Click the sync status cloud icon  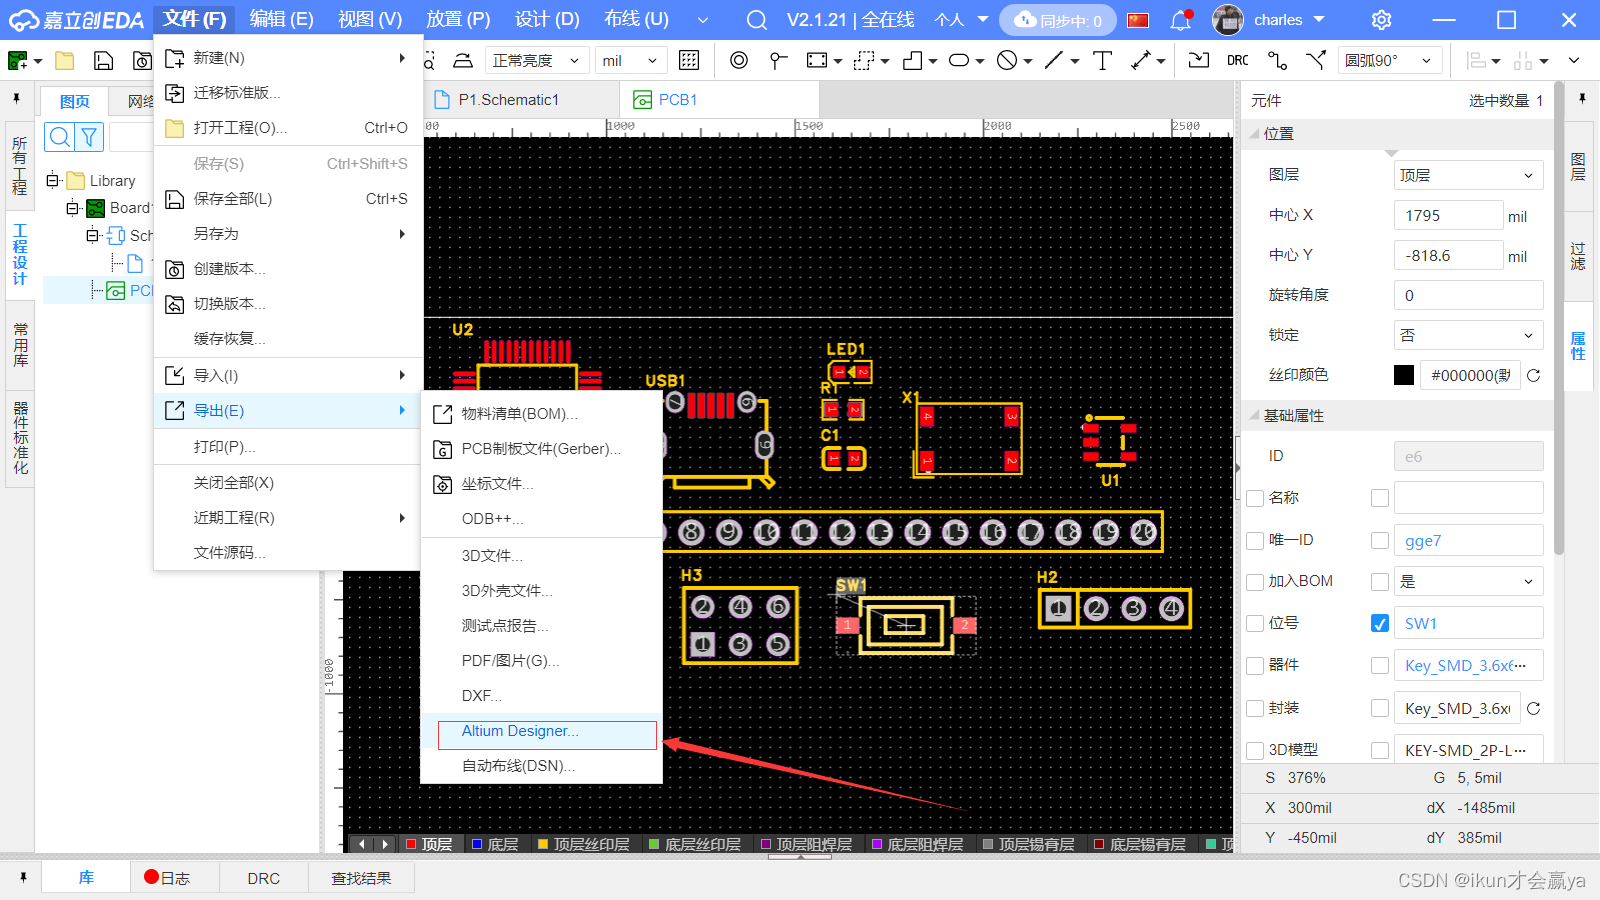(x=1024, y=20)
